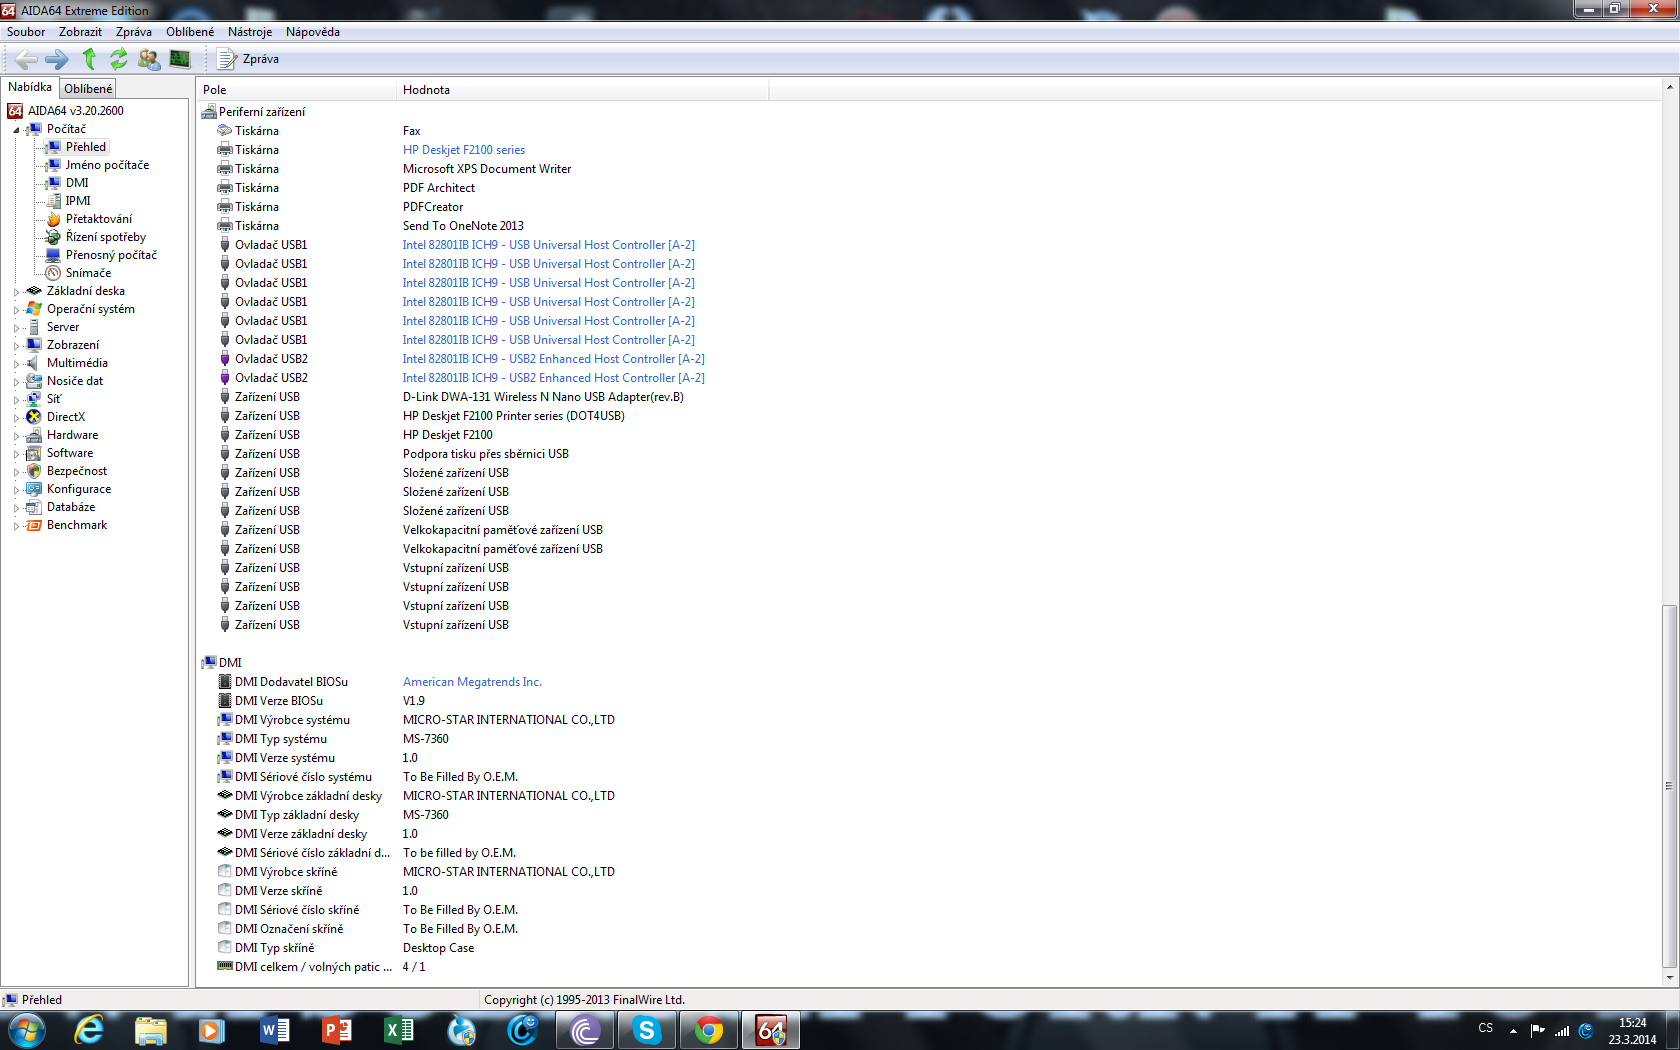Open the Soubor menu
The height and width of the screenshot is (1050, 1680).
[x=26, y=32]
